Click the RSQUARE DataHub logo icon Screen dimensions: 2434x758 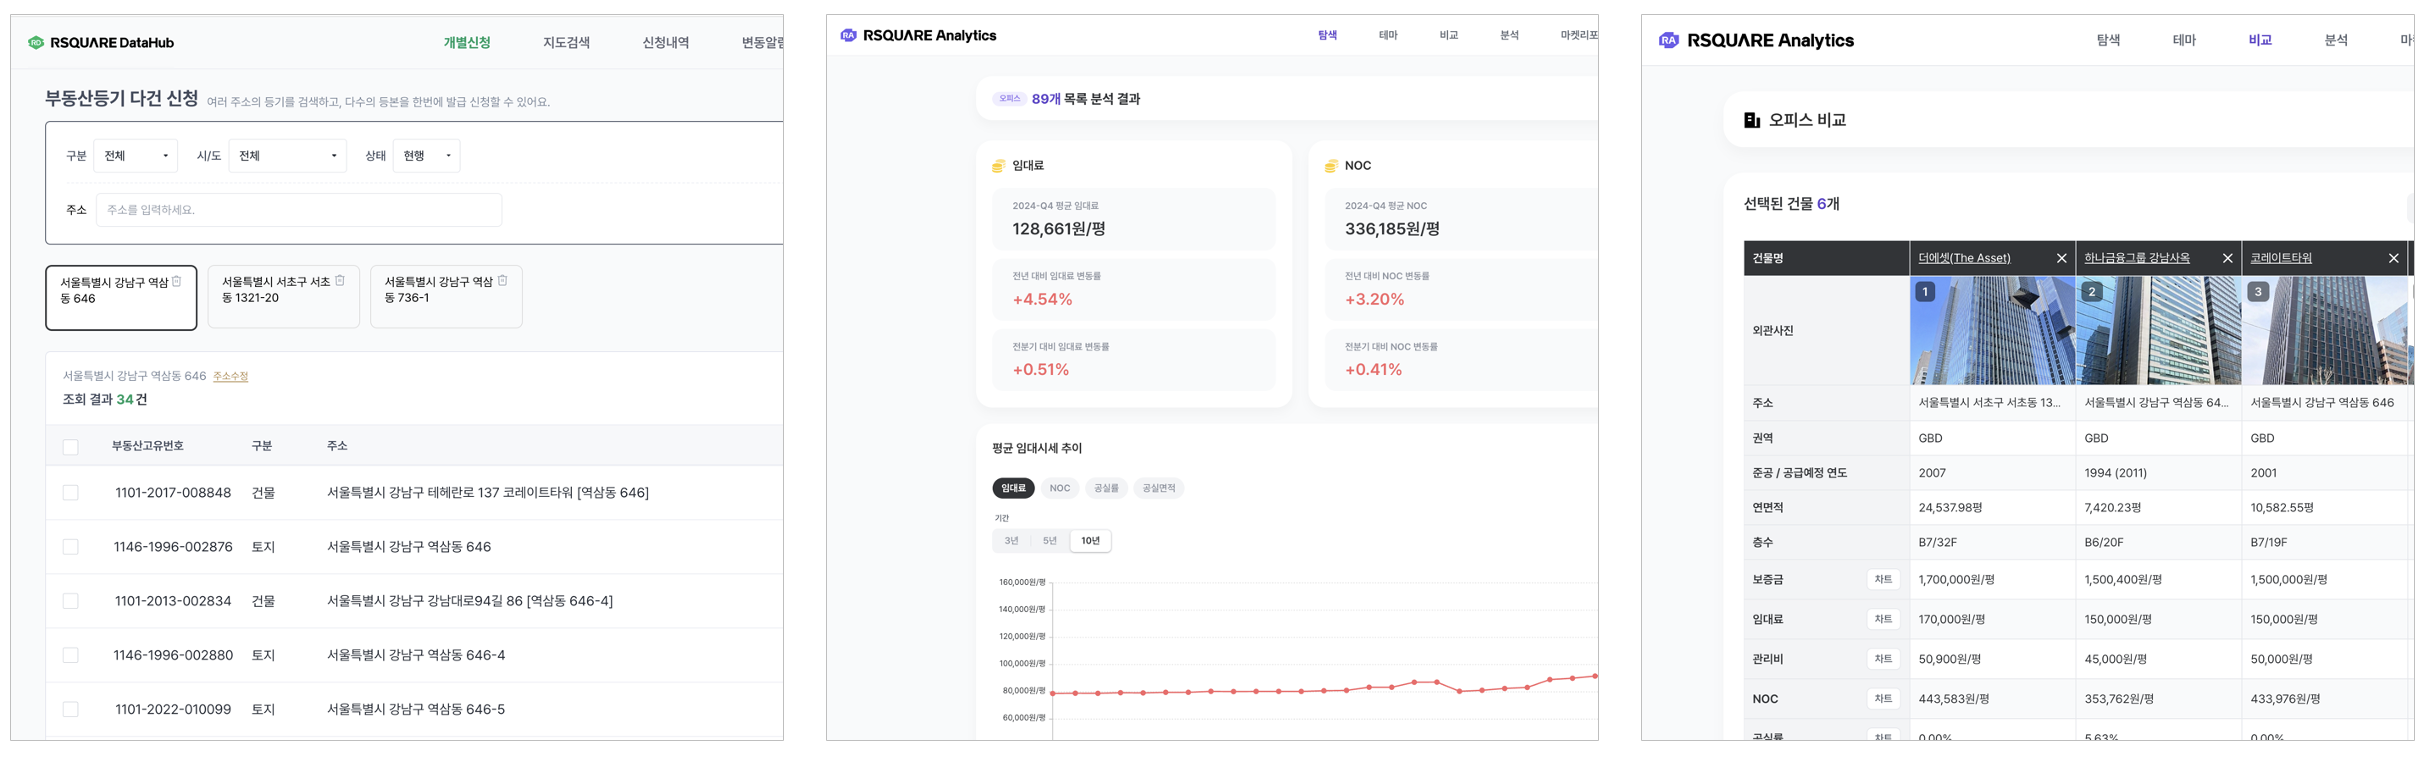[x=36, y=43]
